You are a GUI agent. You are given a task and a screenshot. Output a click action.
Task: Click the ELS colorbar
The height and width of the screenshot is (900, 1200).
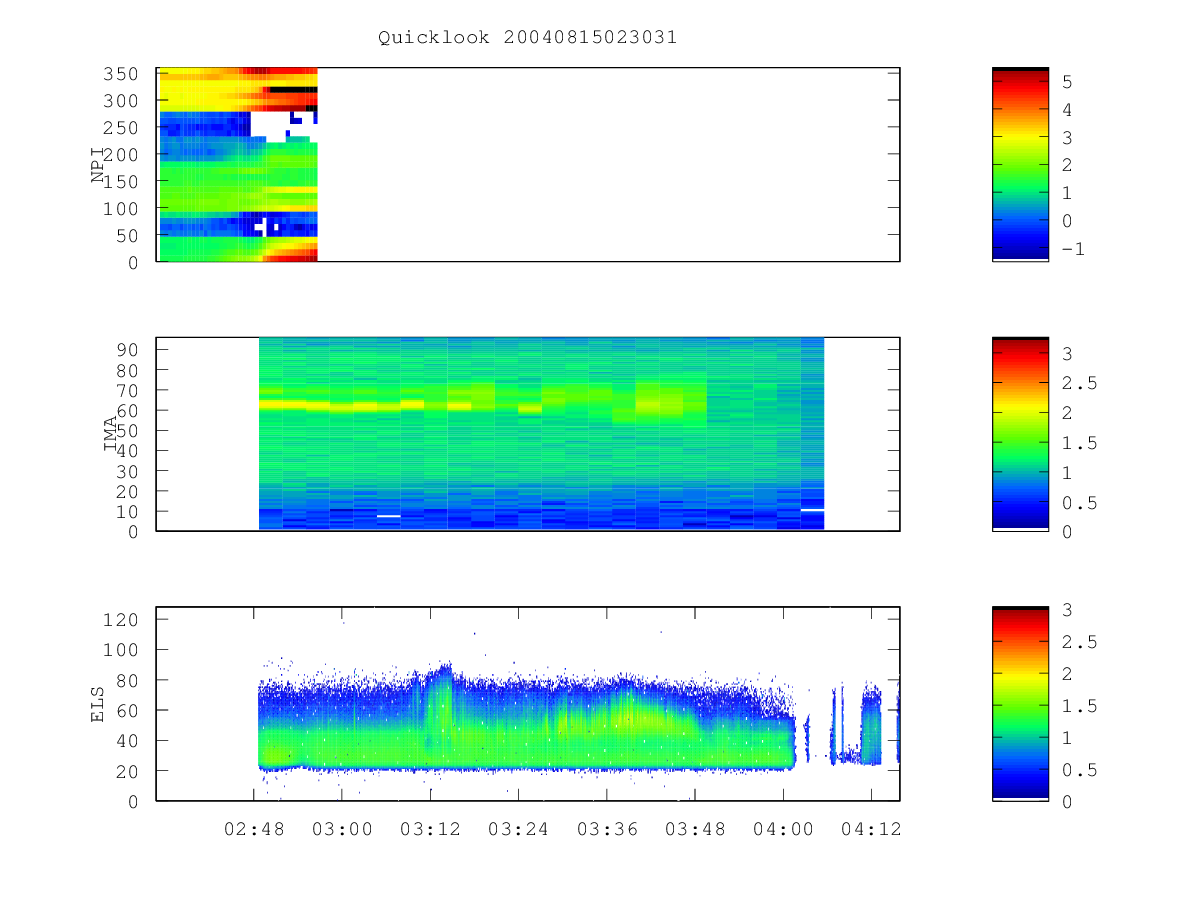(x=1020, y=703)
